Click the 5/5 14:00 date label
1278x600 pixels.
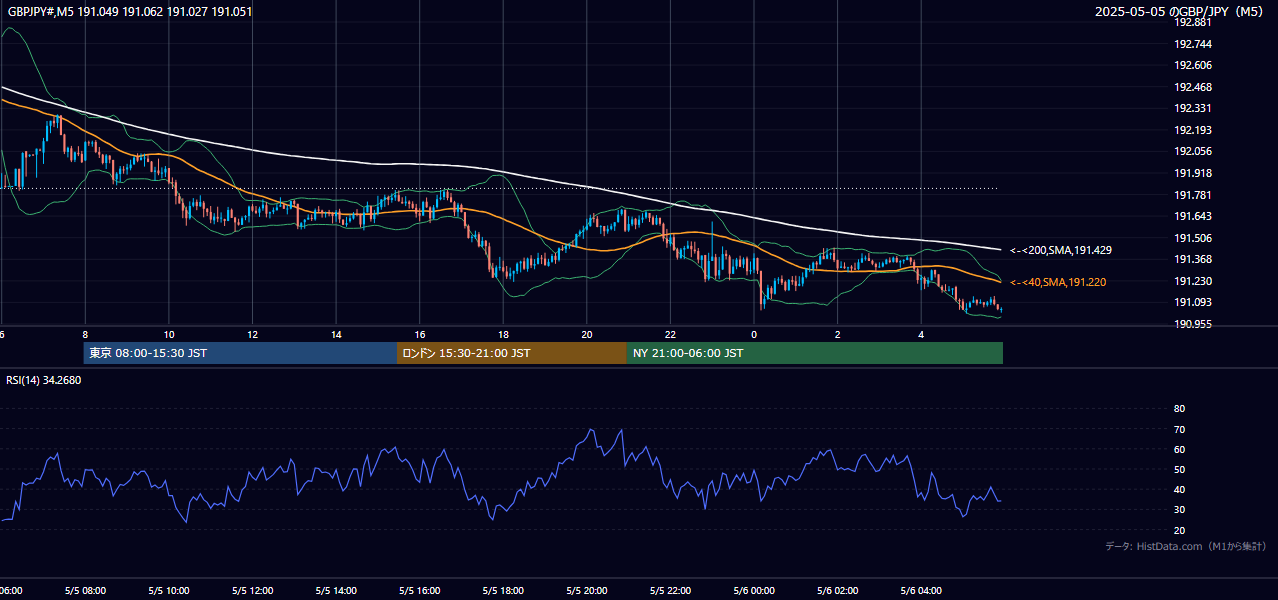point(336,591)
